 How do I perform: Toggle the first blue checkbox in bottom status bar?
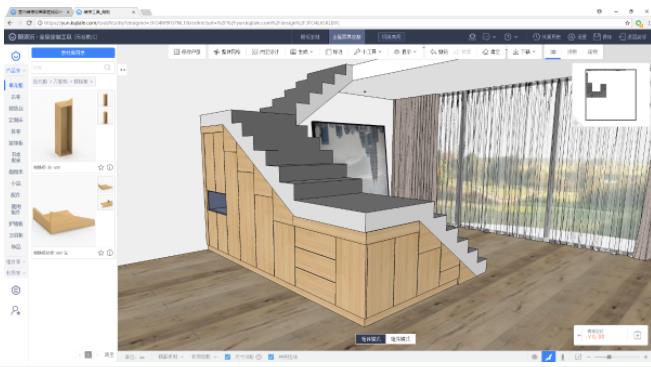[228, 357]
